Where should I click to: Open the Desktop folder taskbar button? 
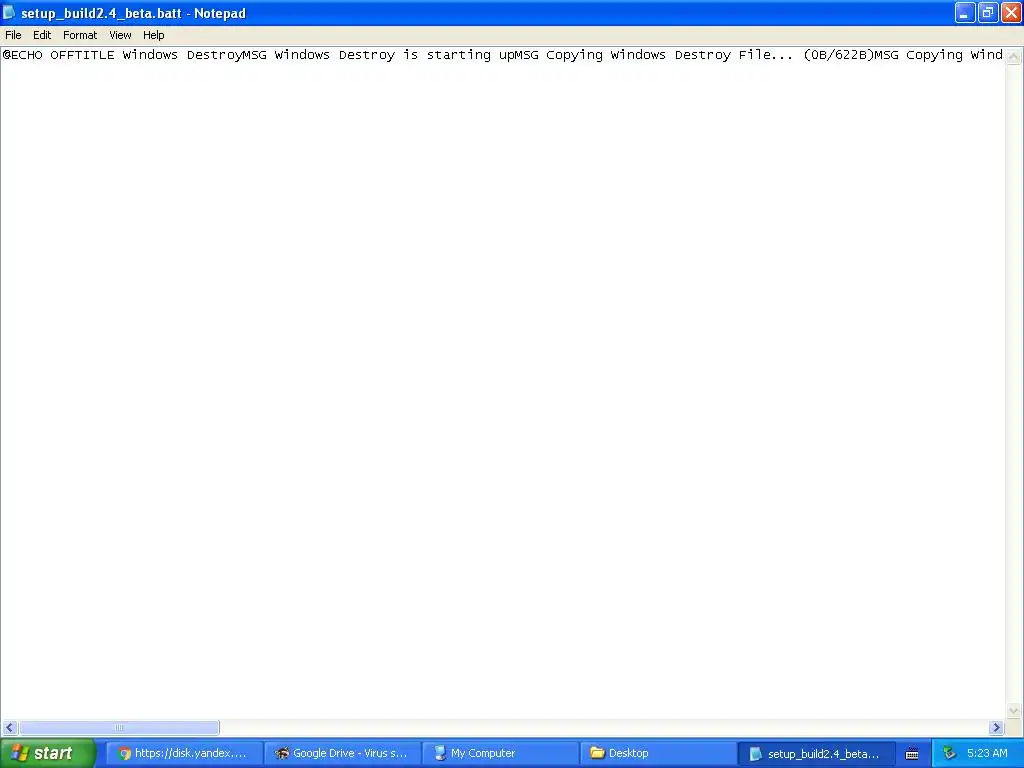(x=659, y=753)
